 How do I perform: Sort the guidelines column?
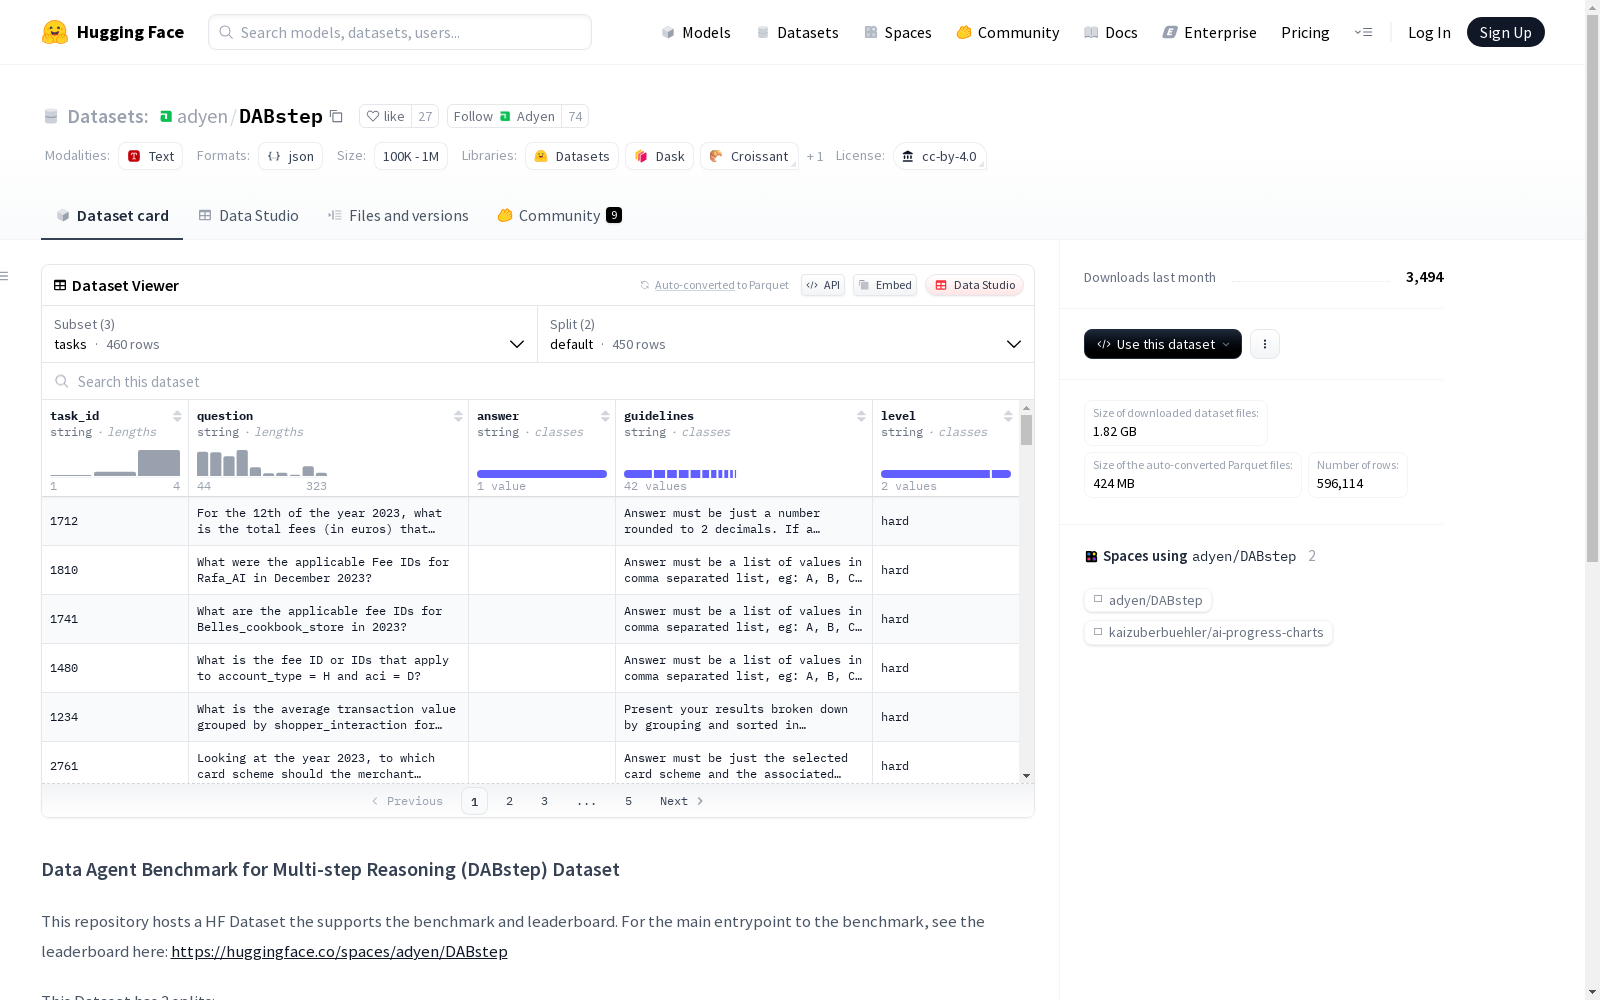[861, 416]
